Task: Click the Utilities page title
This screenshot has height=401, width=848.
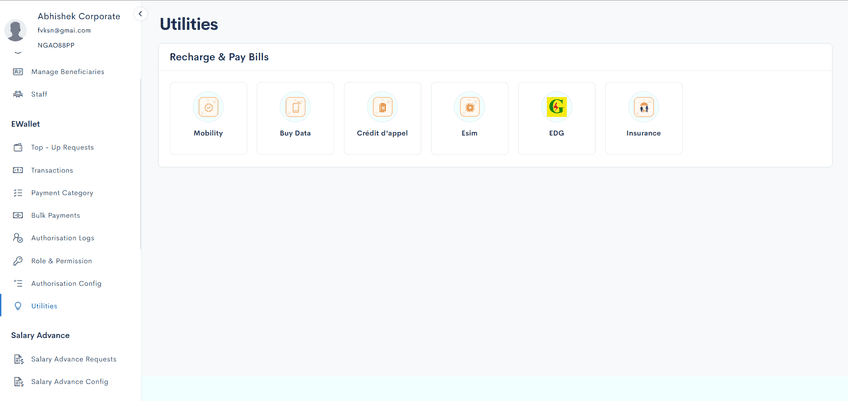Action: tap(189, 24)
